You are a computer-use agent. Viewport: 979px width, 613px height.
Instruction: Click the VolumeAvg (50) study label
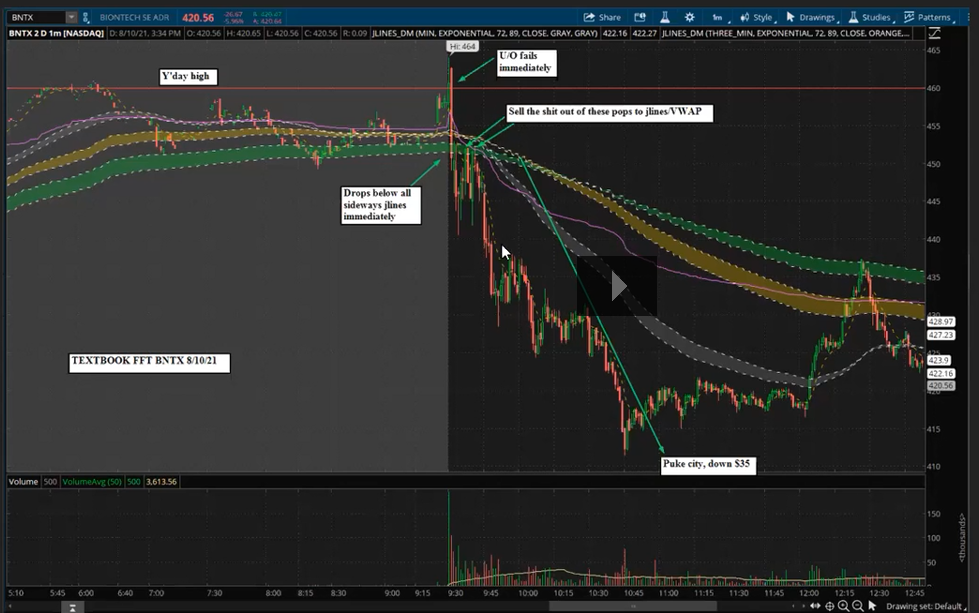(92, 481)
